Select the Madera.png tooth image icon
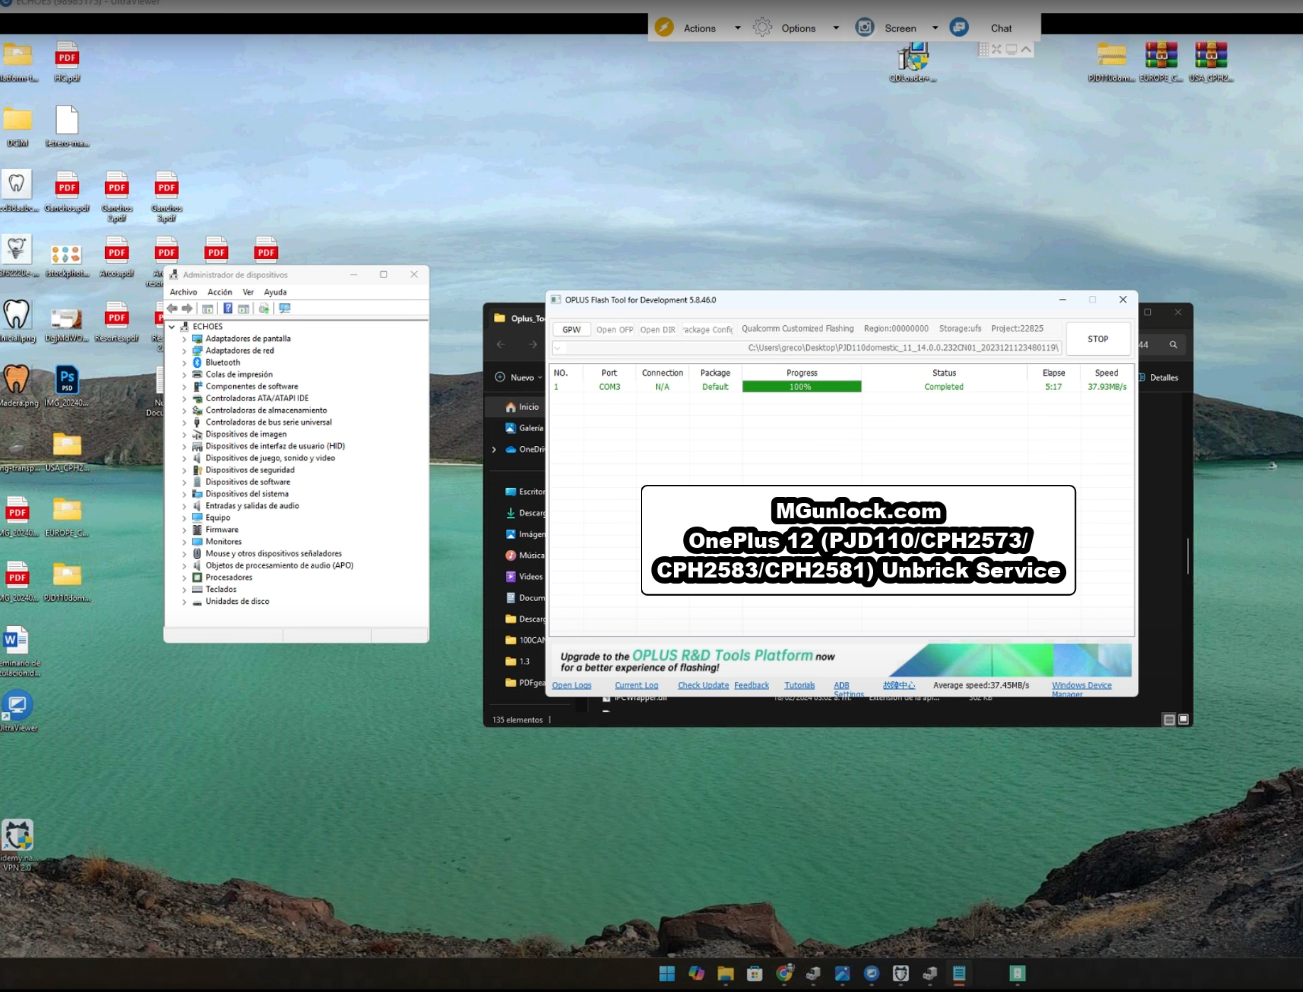 17,387
